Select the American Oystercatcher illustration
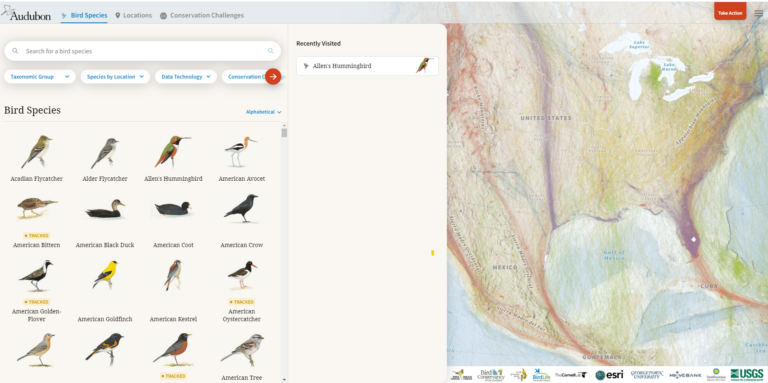 pyautogui.click(x=242, y=274)
